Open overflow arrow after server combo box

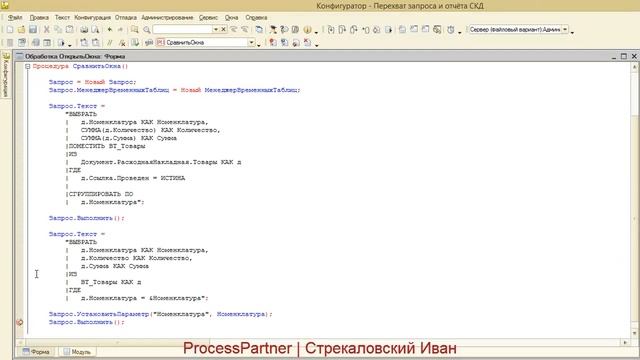572,32
